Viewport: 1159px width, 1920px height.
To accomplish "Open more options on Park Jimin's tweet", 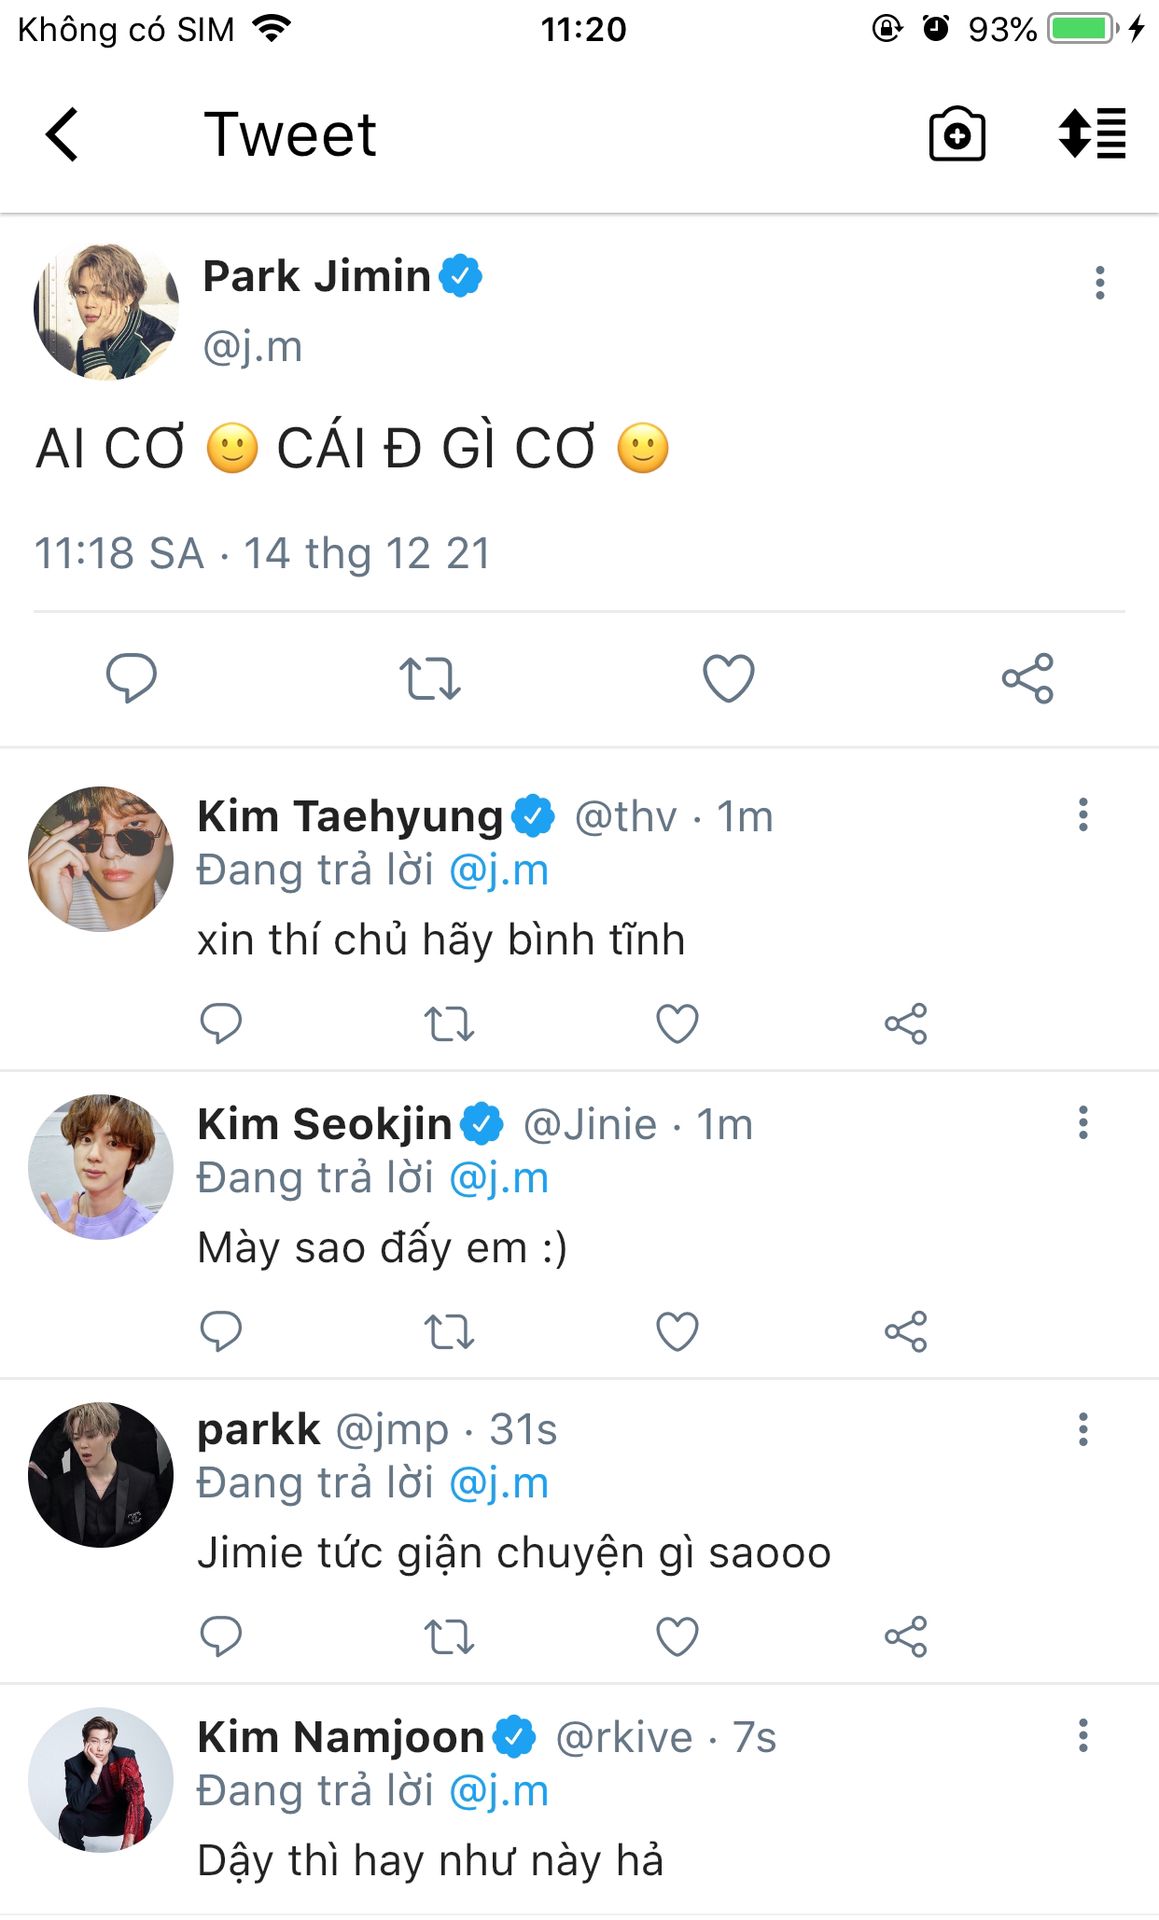I will point(1100,283).
